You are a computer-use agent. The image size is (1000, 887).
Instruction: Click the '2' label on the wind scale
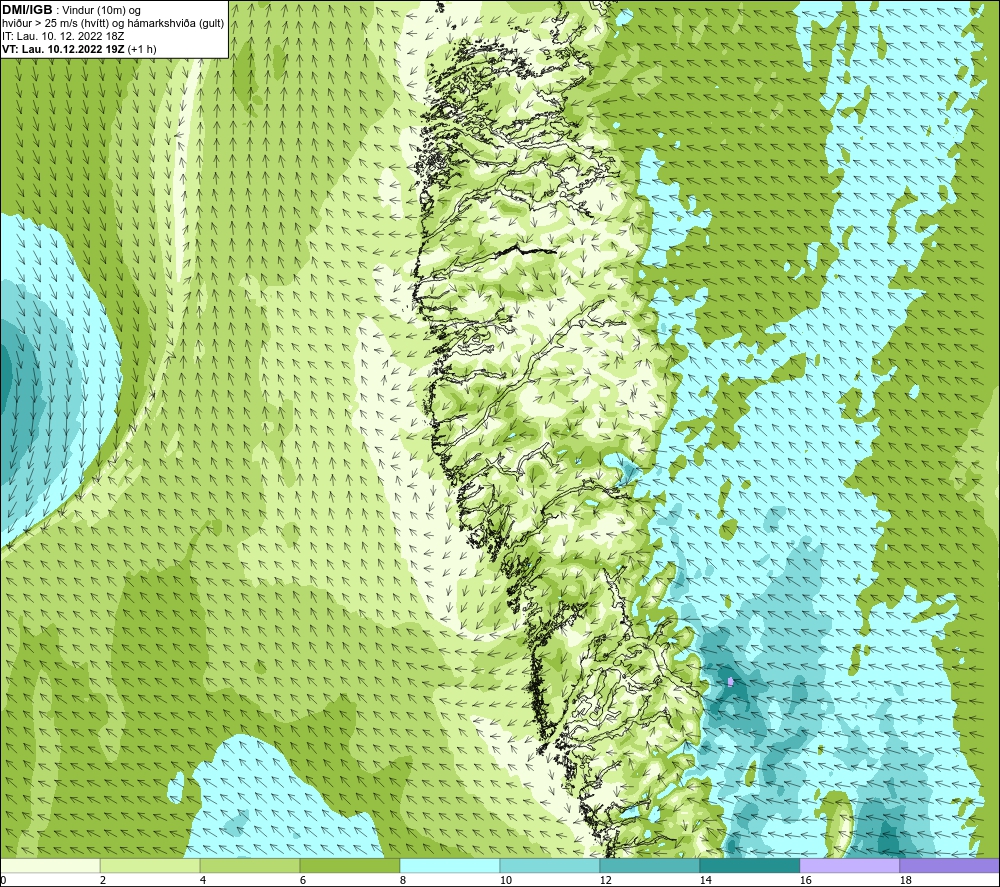(x=103, y=880)
